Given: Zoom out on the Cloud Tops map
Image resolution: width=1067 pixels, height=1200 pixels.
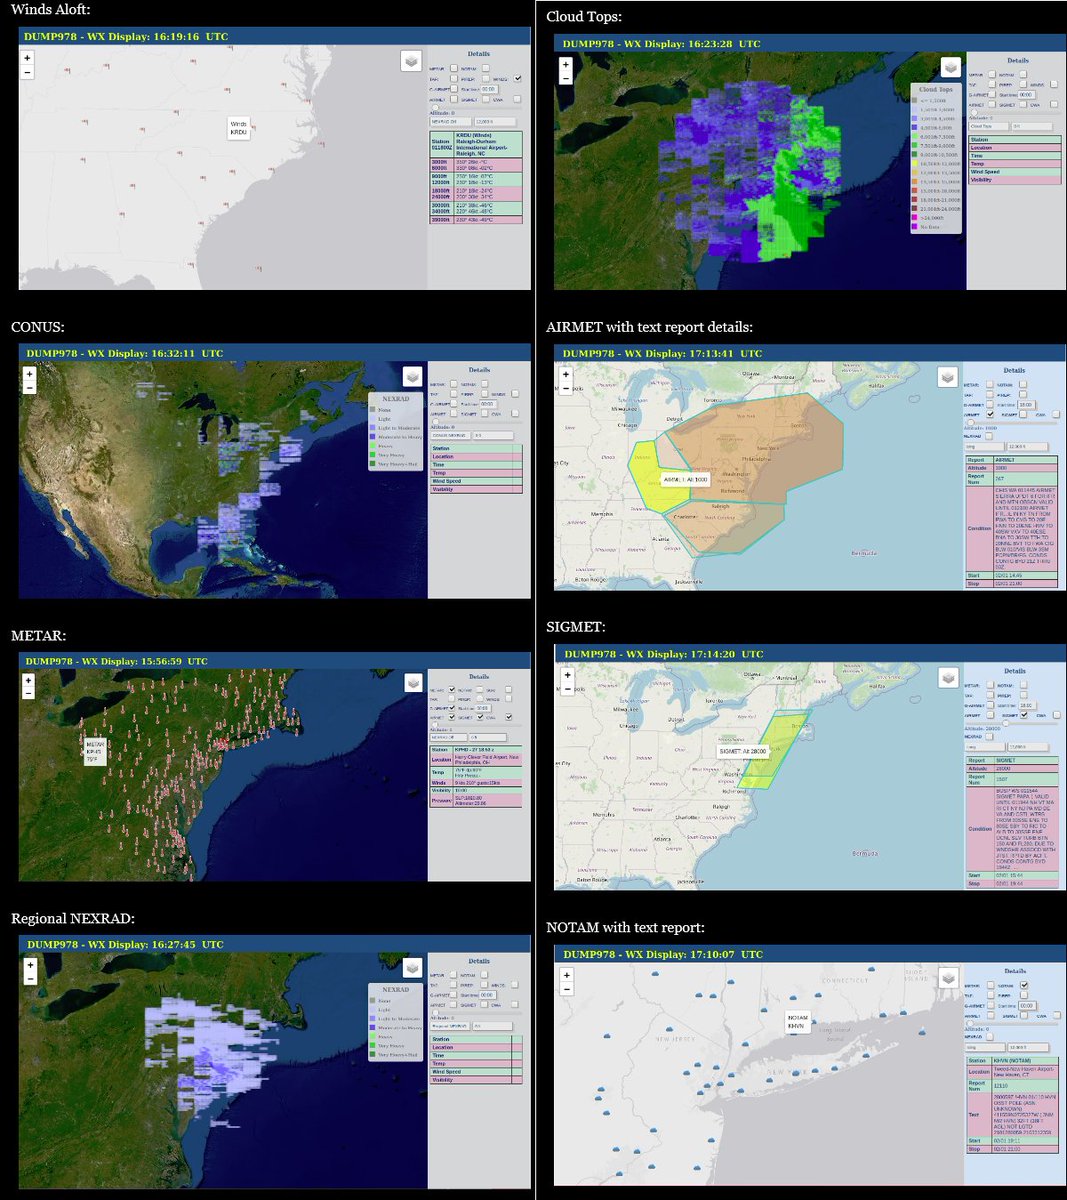Looking at the screenshot, I should click(x=565, y=76).
